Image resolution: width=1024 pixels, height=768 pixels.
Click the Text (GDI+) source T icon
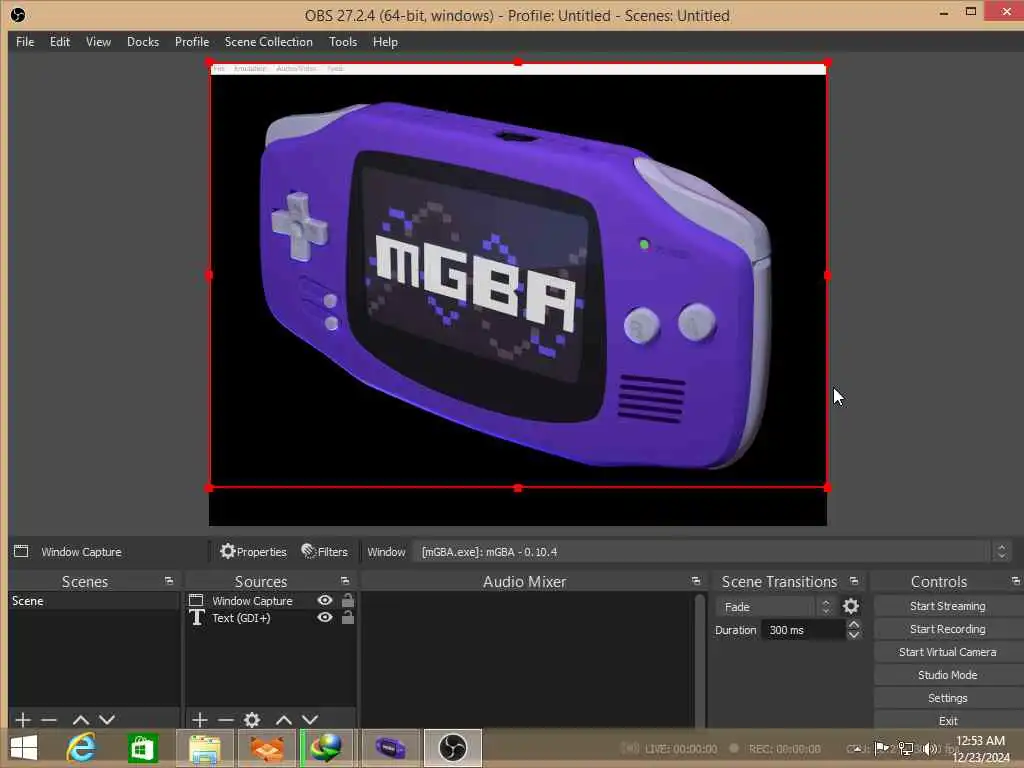(x=197, y=617)
